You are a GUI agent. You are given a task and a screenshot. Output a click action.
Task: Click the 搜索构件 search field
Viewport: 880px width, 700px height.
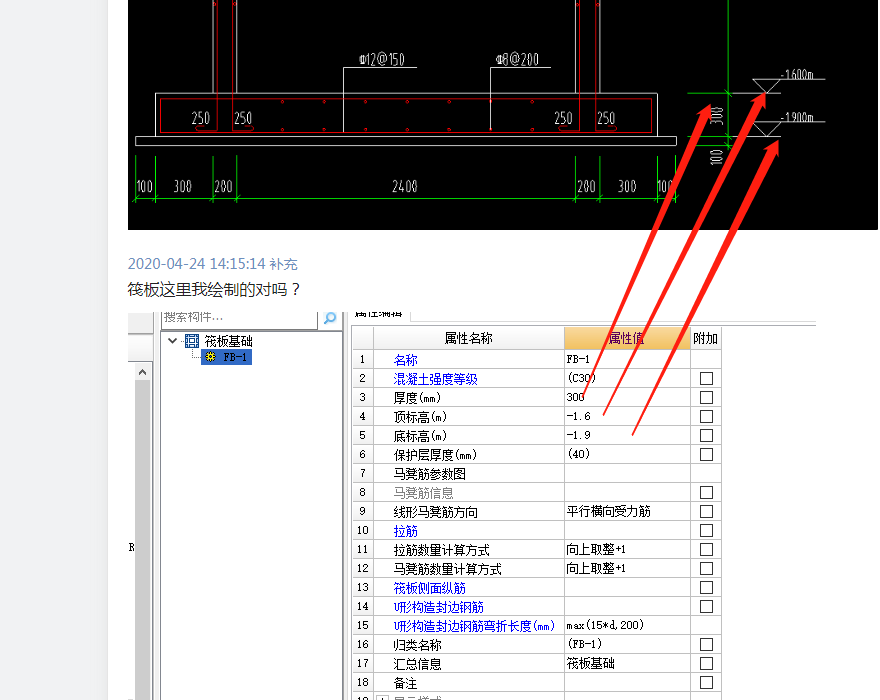[x=240, y=317]
